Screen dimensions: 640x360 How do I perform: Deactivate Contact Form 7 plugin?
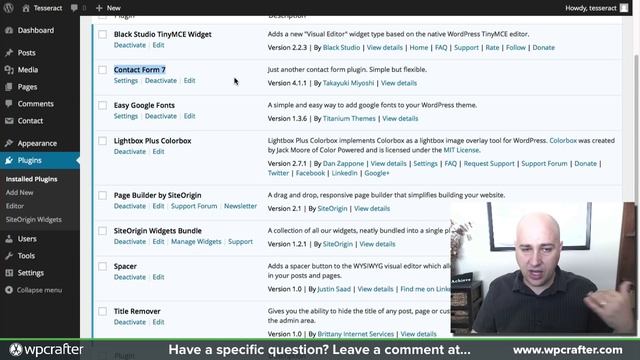pos(161,81)
